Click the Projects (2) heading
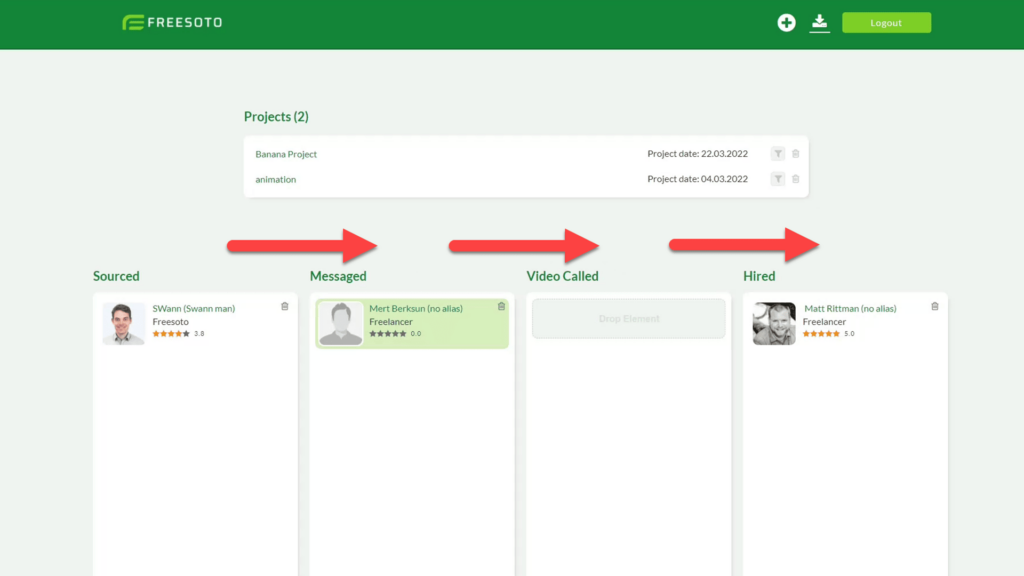1024x576 pixels. tap(276, 117)
